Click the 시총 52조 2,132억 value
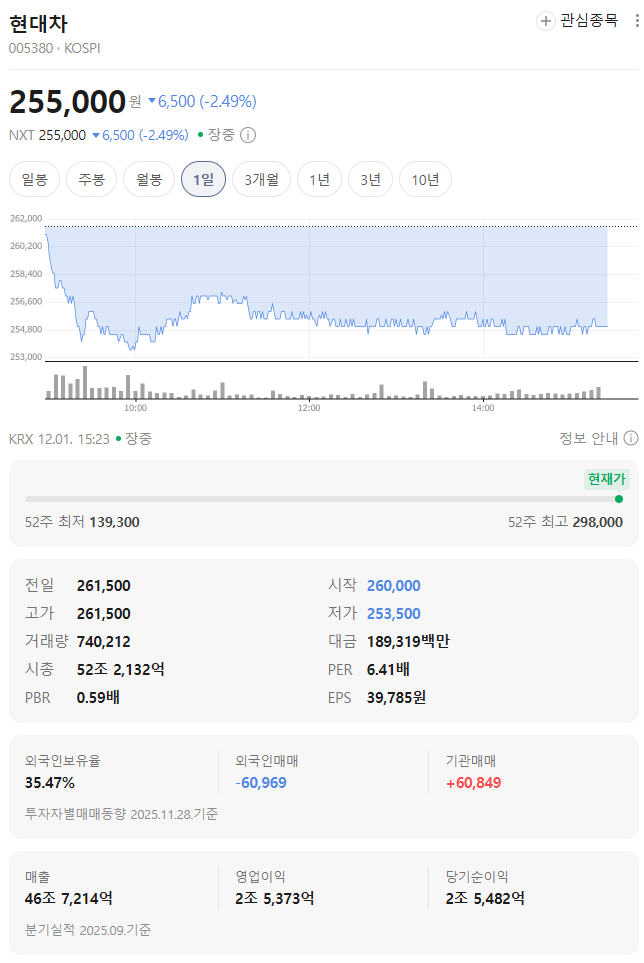The height and width of the screenshot is (963, 644). tap(120, 669)
